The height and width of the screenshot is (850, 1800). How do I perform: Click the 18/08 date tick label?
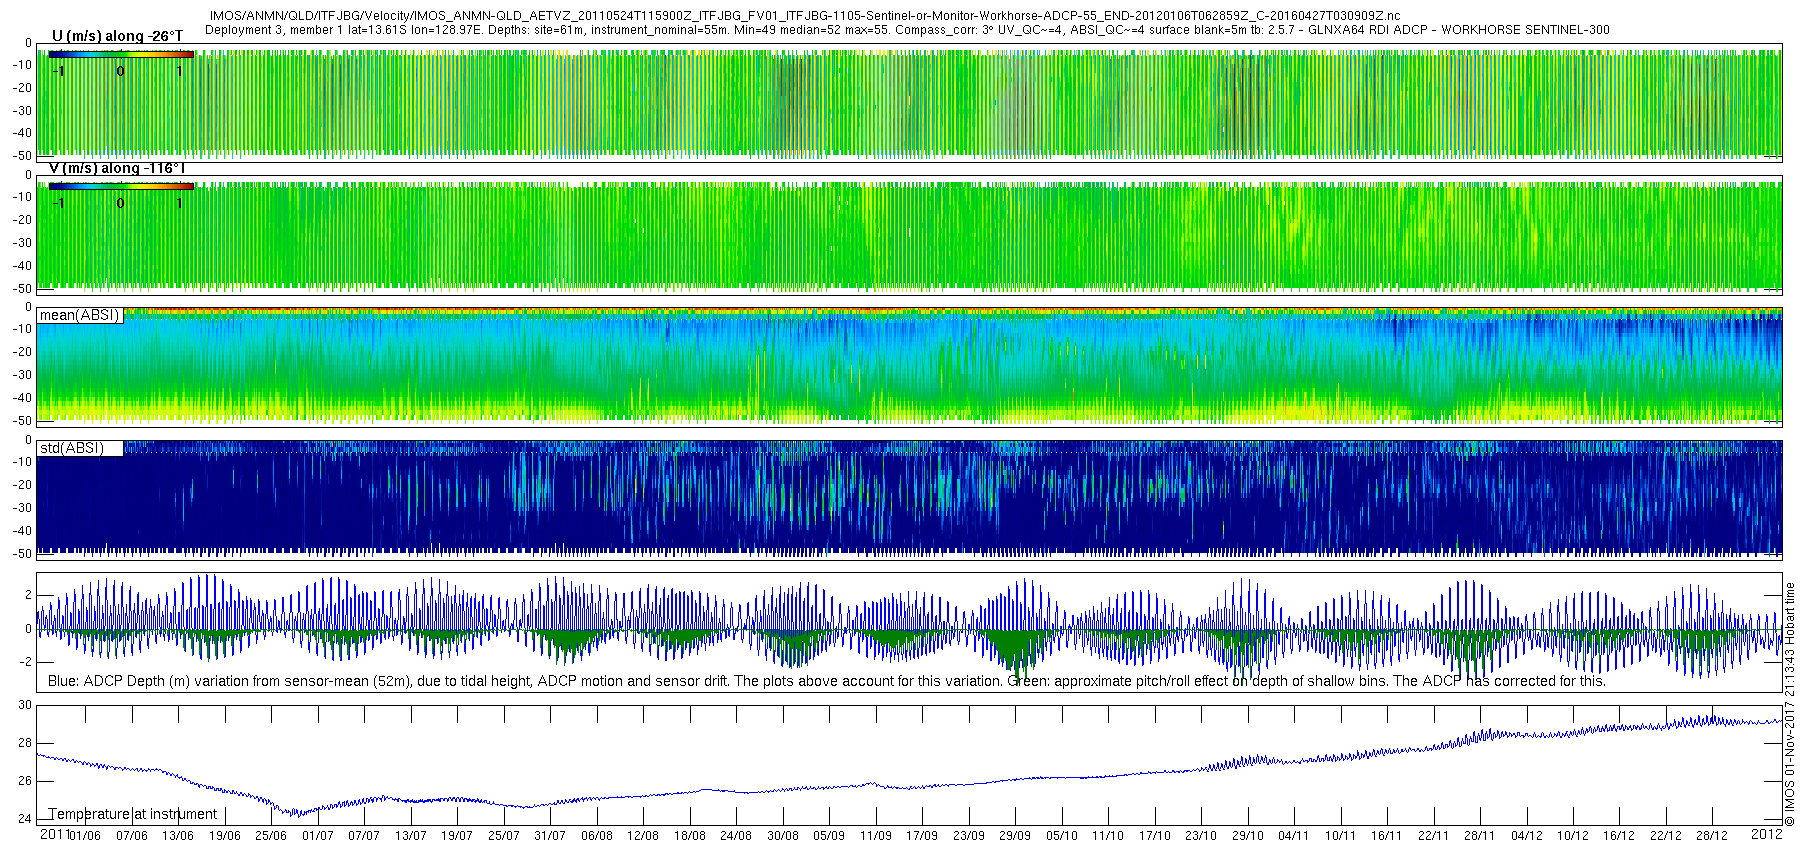click(690, 835)
